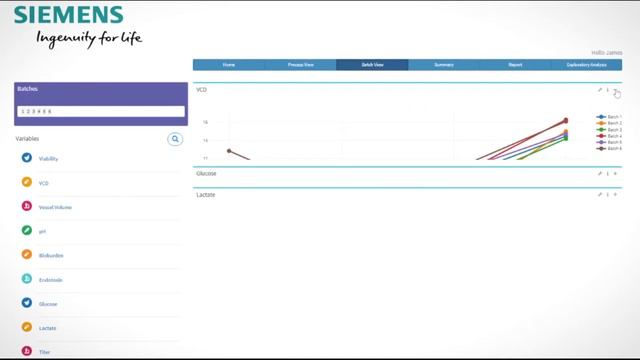Screen dimensions: 640x360
Task: Click the 'Batches' heading text
Action: (27, 89)
